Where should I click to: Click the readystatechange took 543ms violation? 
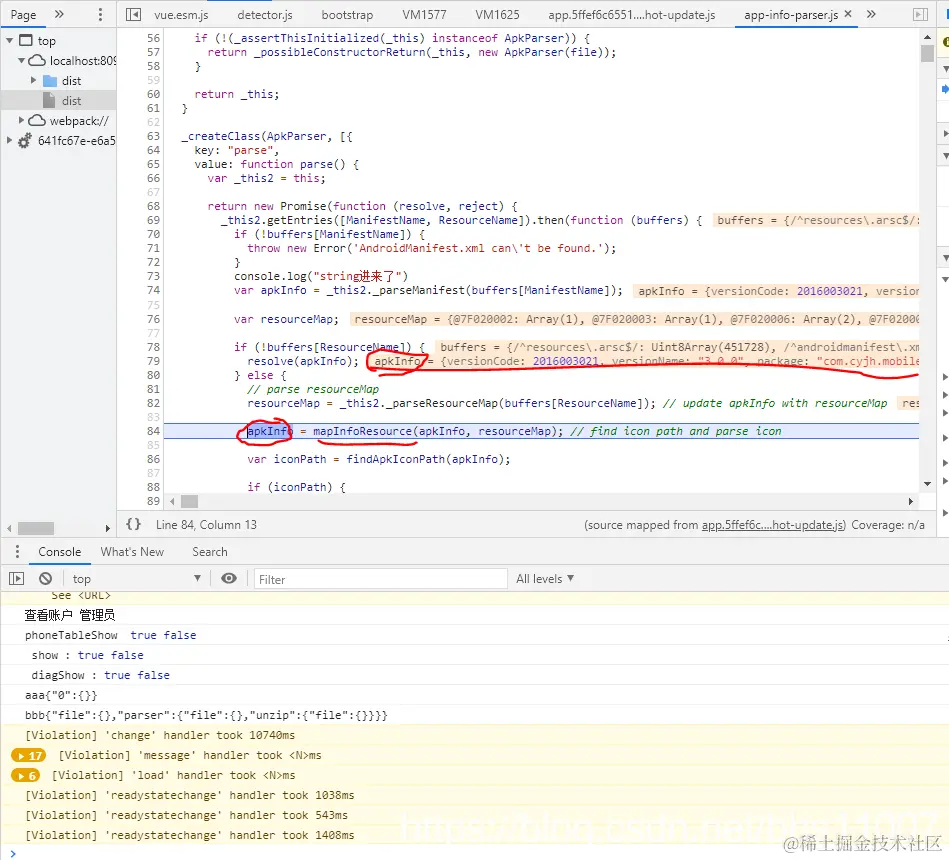point(186,815)
